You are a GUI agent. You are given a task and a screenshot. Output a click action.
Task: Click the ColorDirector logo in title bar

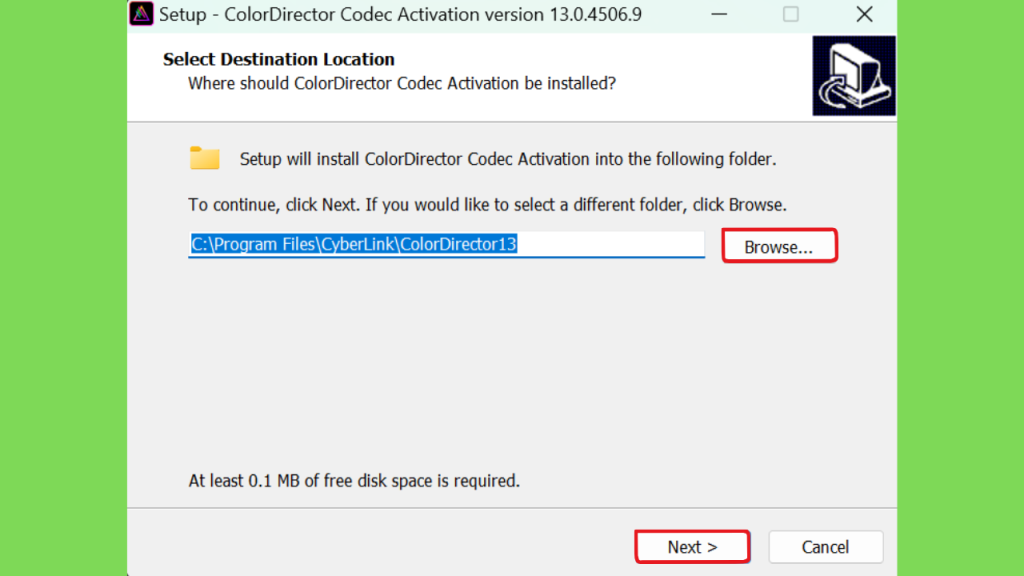coord(141,14)
